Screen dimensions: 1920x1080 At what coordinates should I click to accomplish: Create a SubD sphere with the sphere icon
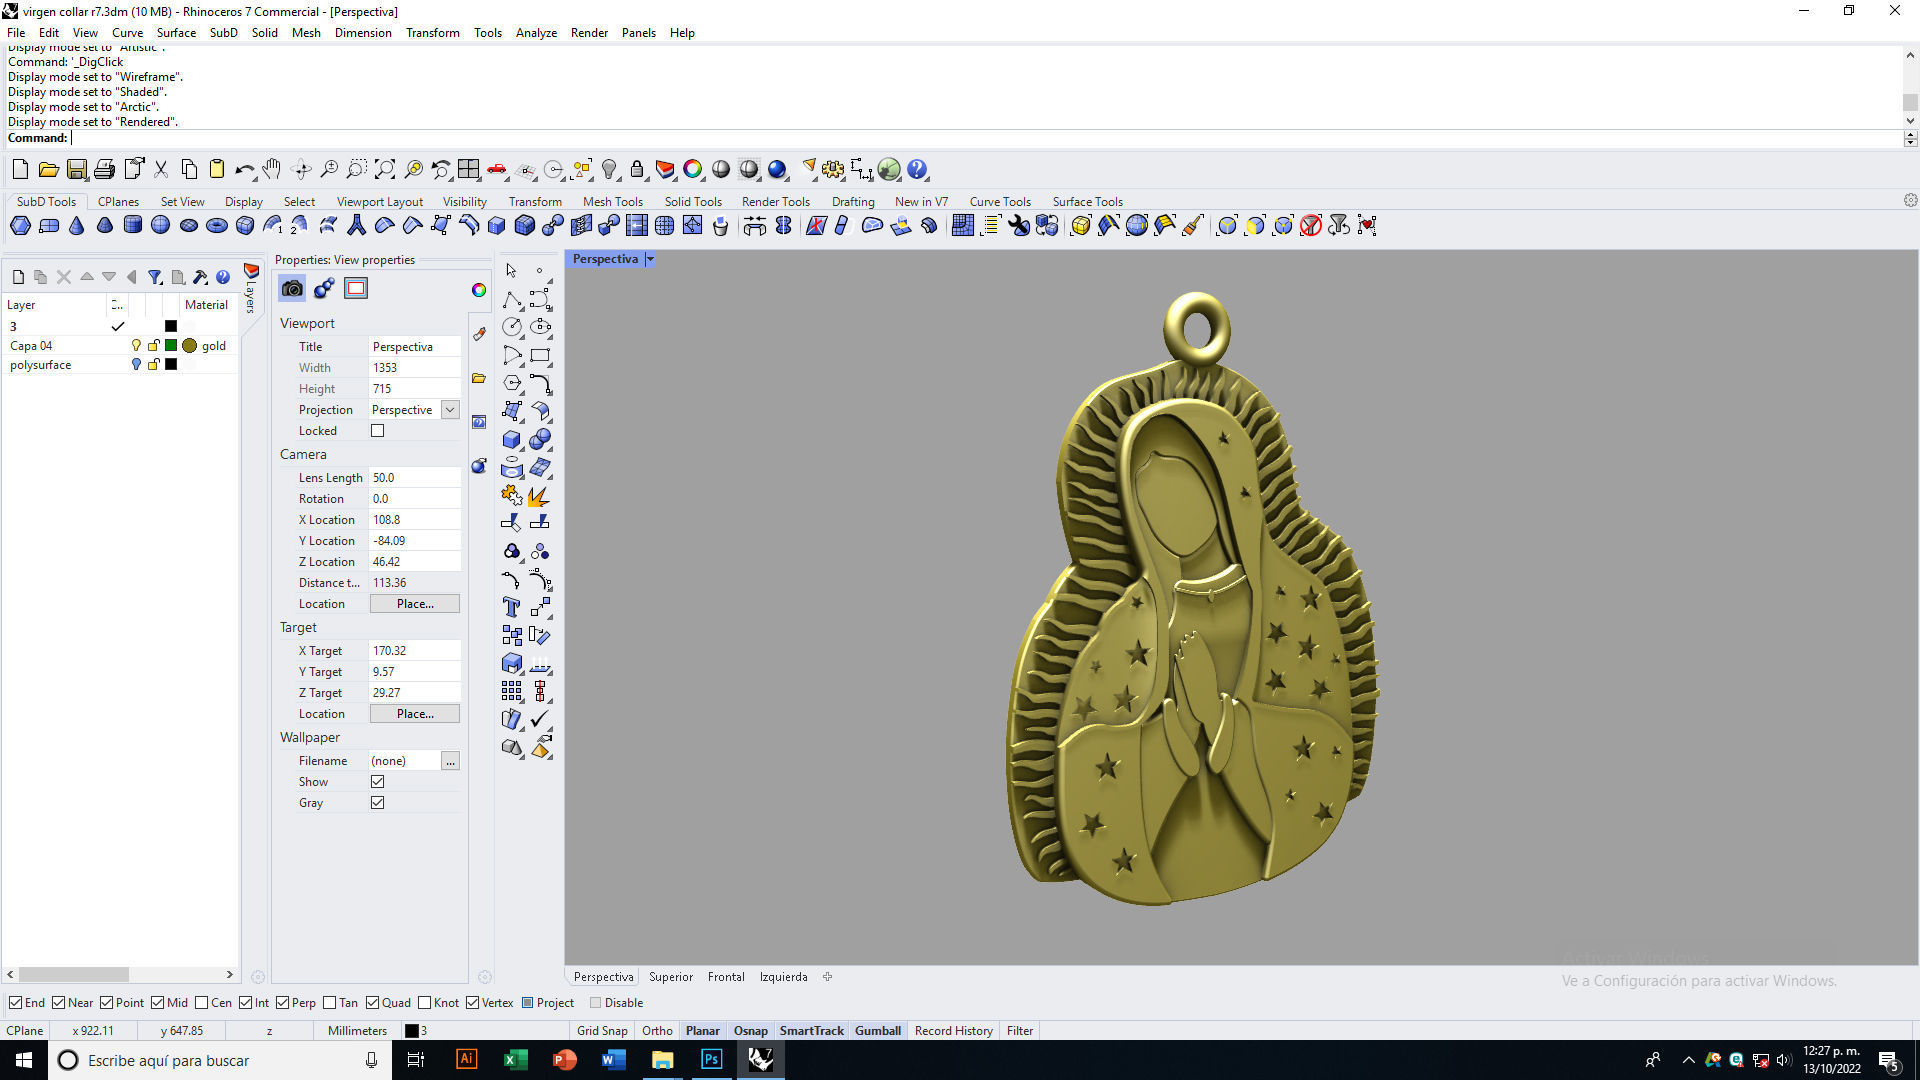tap(160, 226)
